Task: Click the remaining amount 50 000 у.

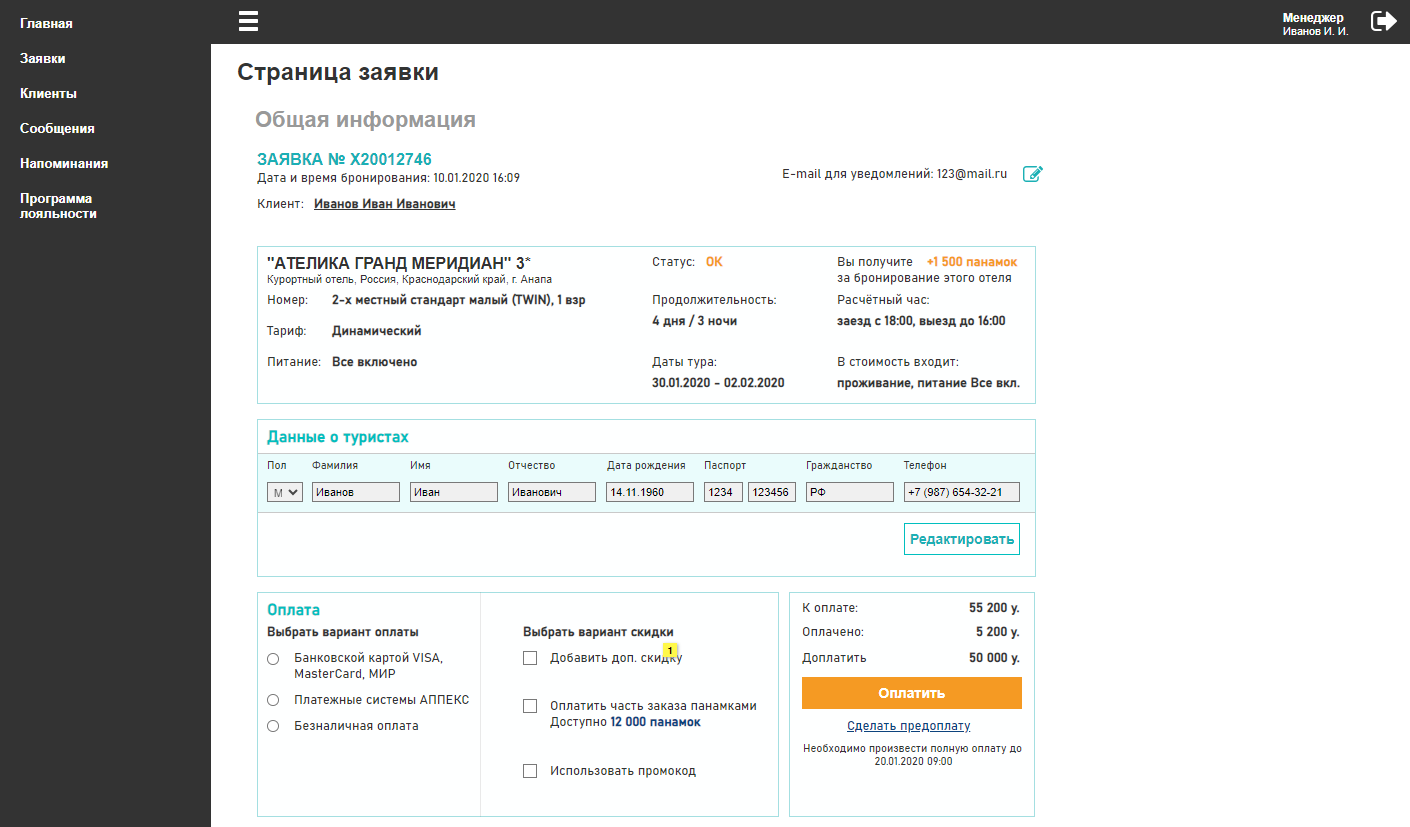Action: point(994,658)
